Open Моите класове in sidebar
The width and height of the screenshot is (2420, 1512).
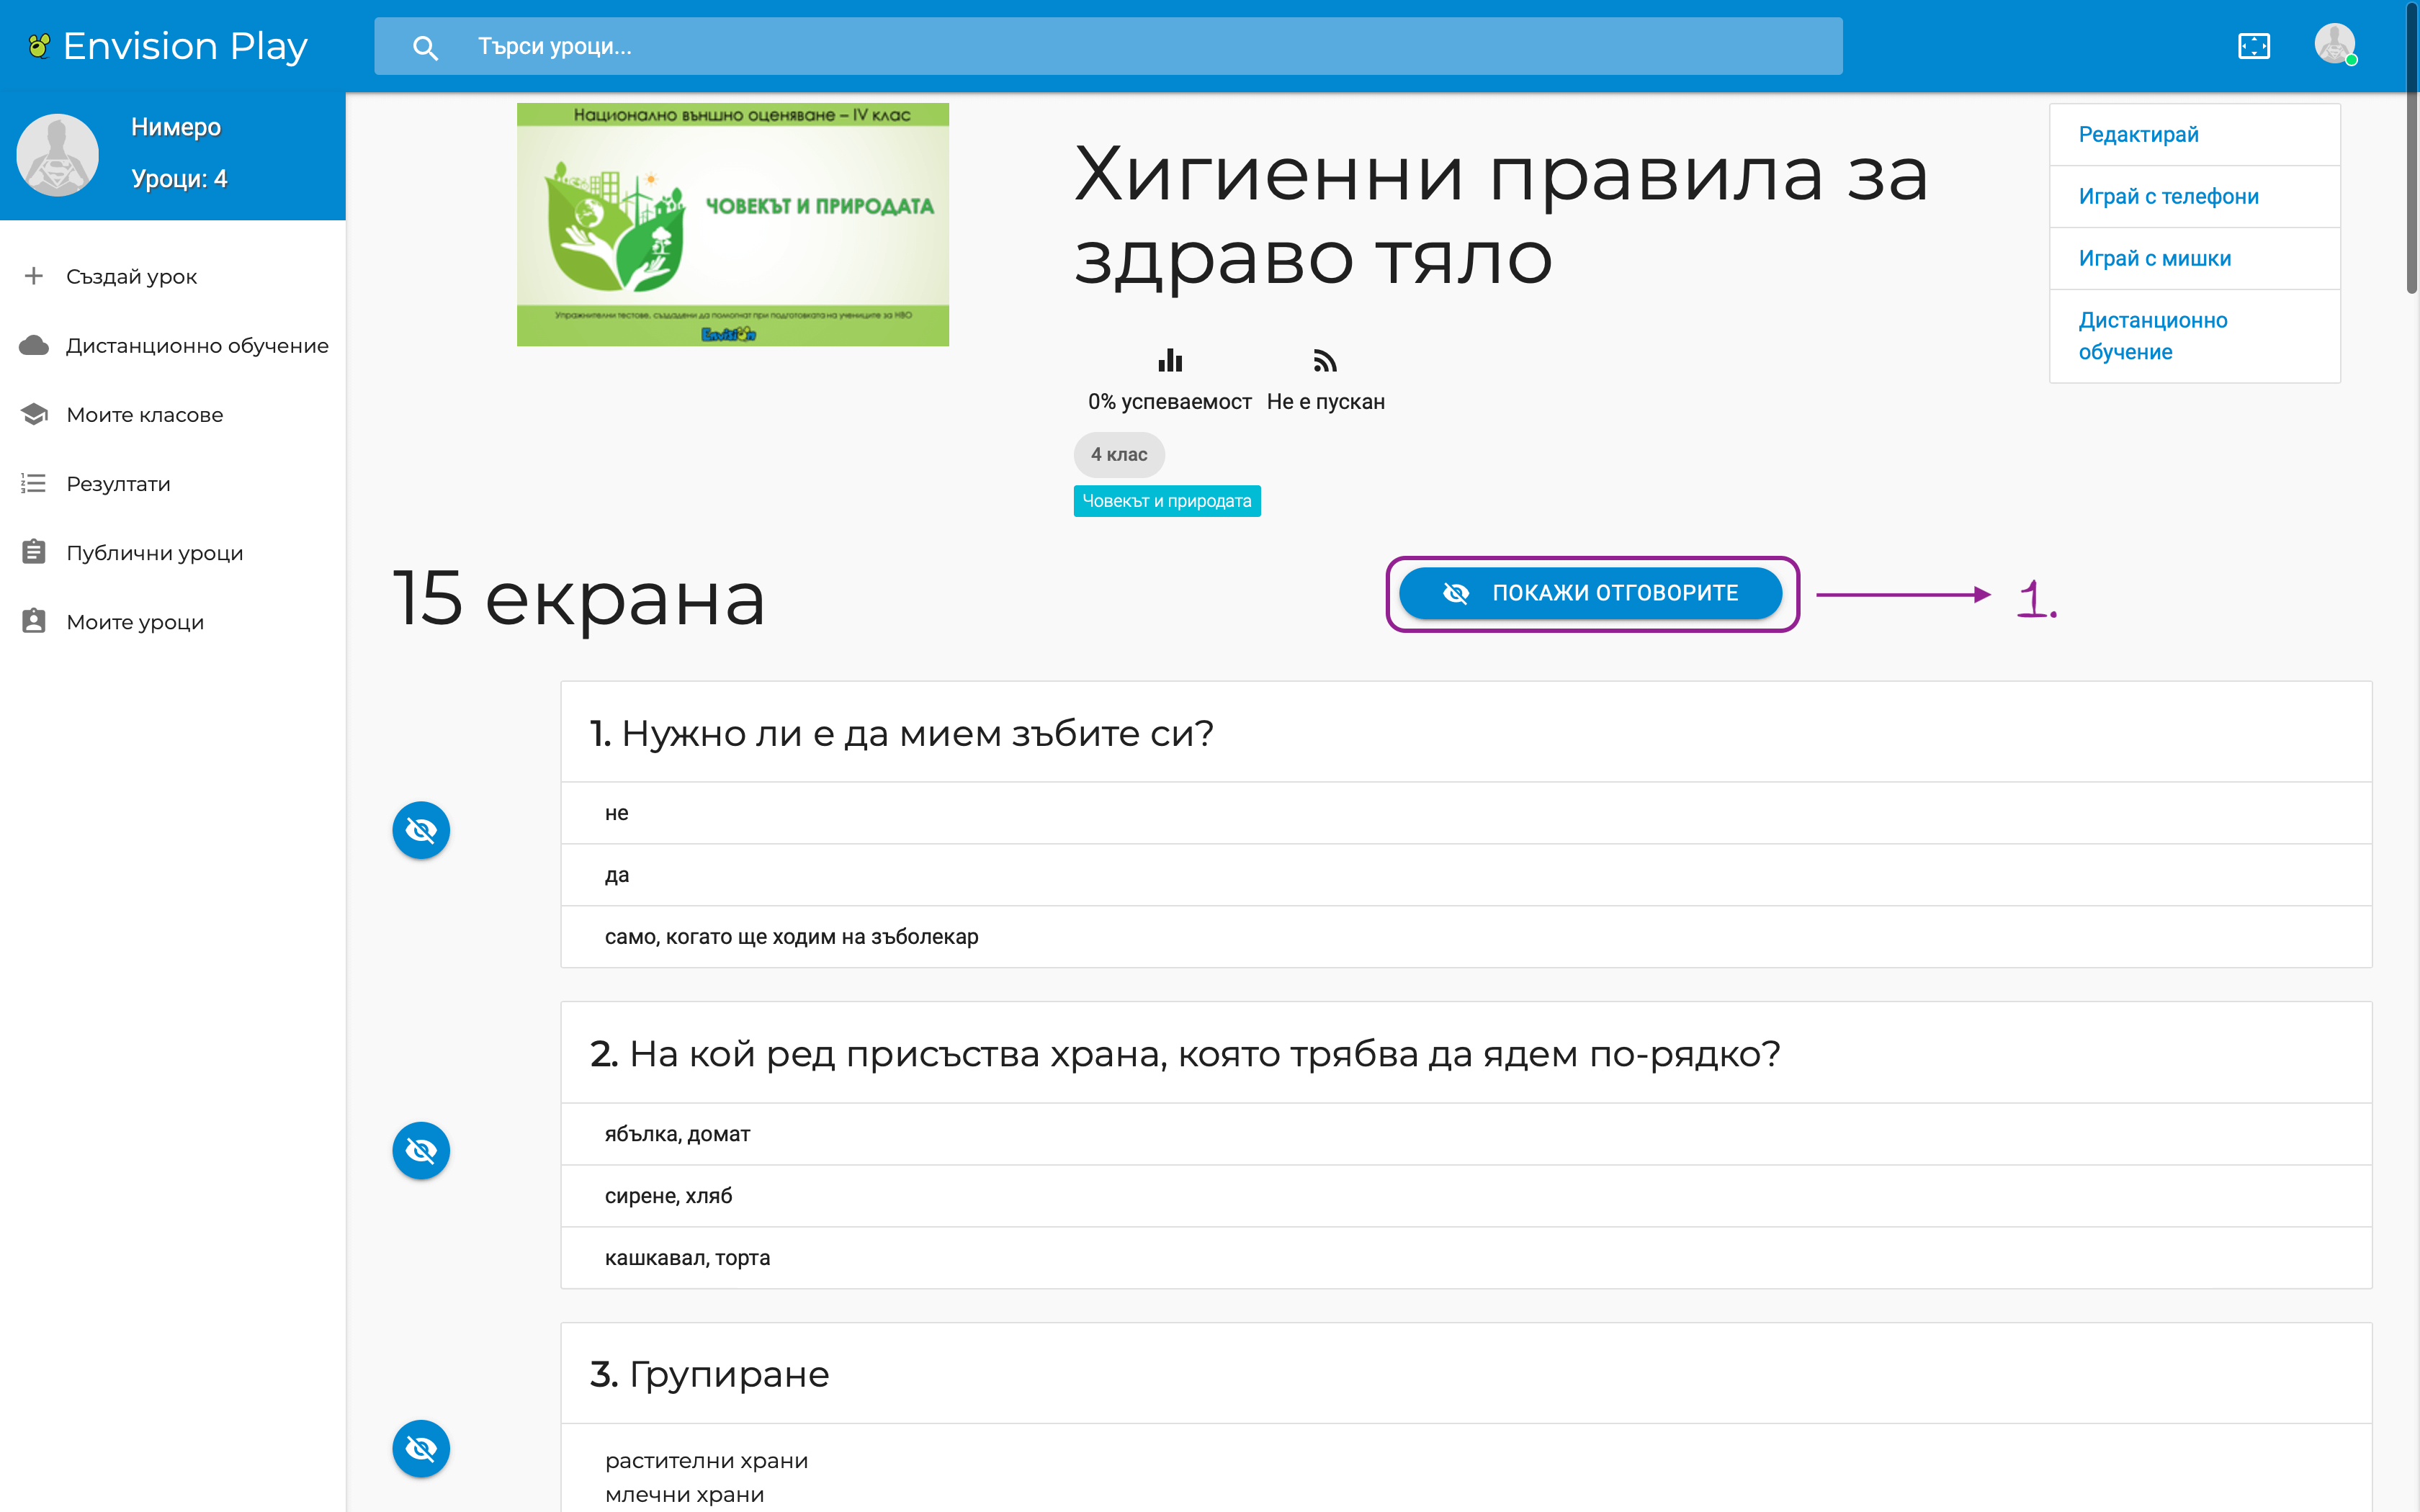pyautogui.click(x=144, y=414)
